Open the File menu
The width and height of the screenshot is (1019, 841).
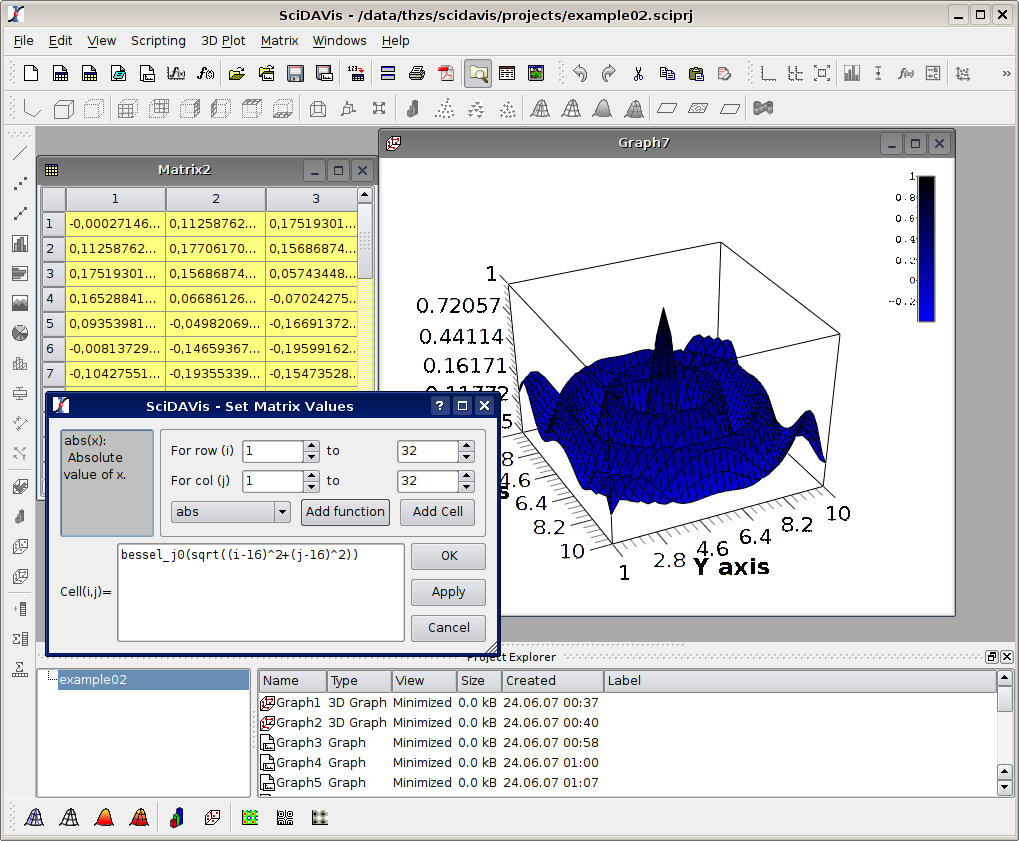pos(23,40)
